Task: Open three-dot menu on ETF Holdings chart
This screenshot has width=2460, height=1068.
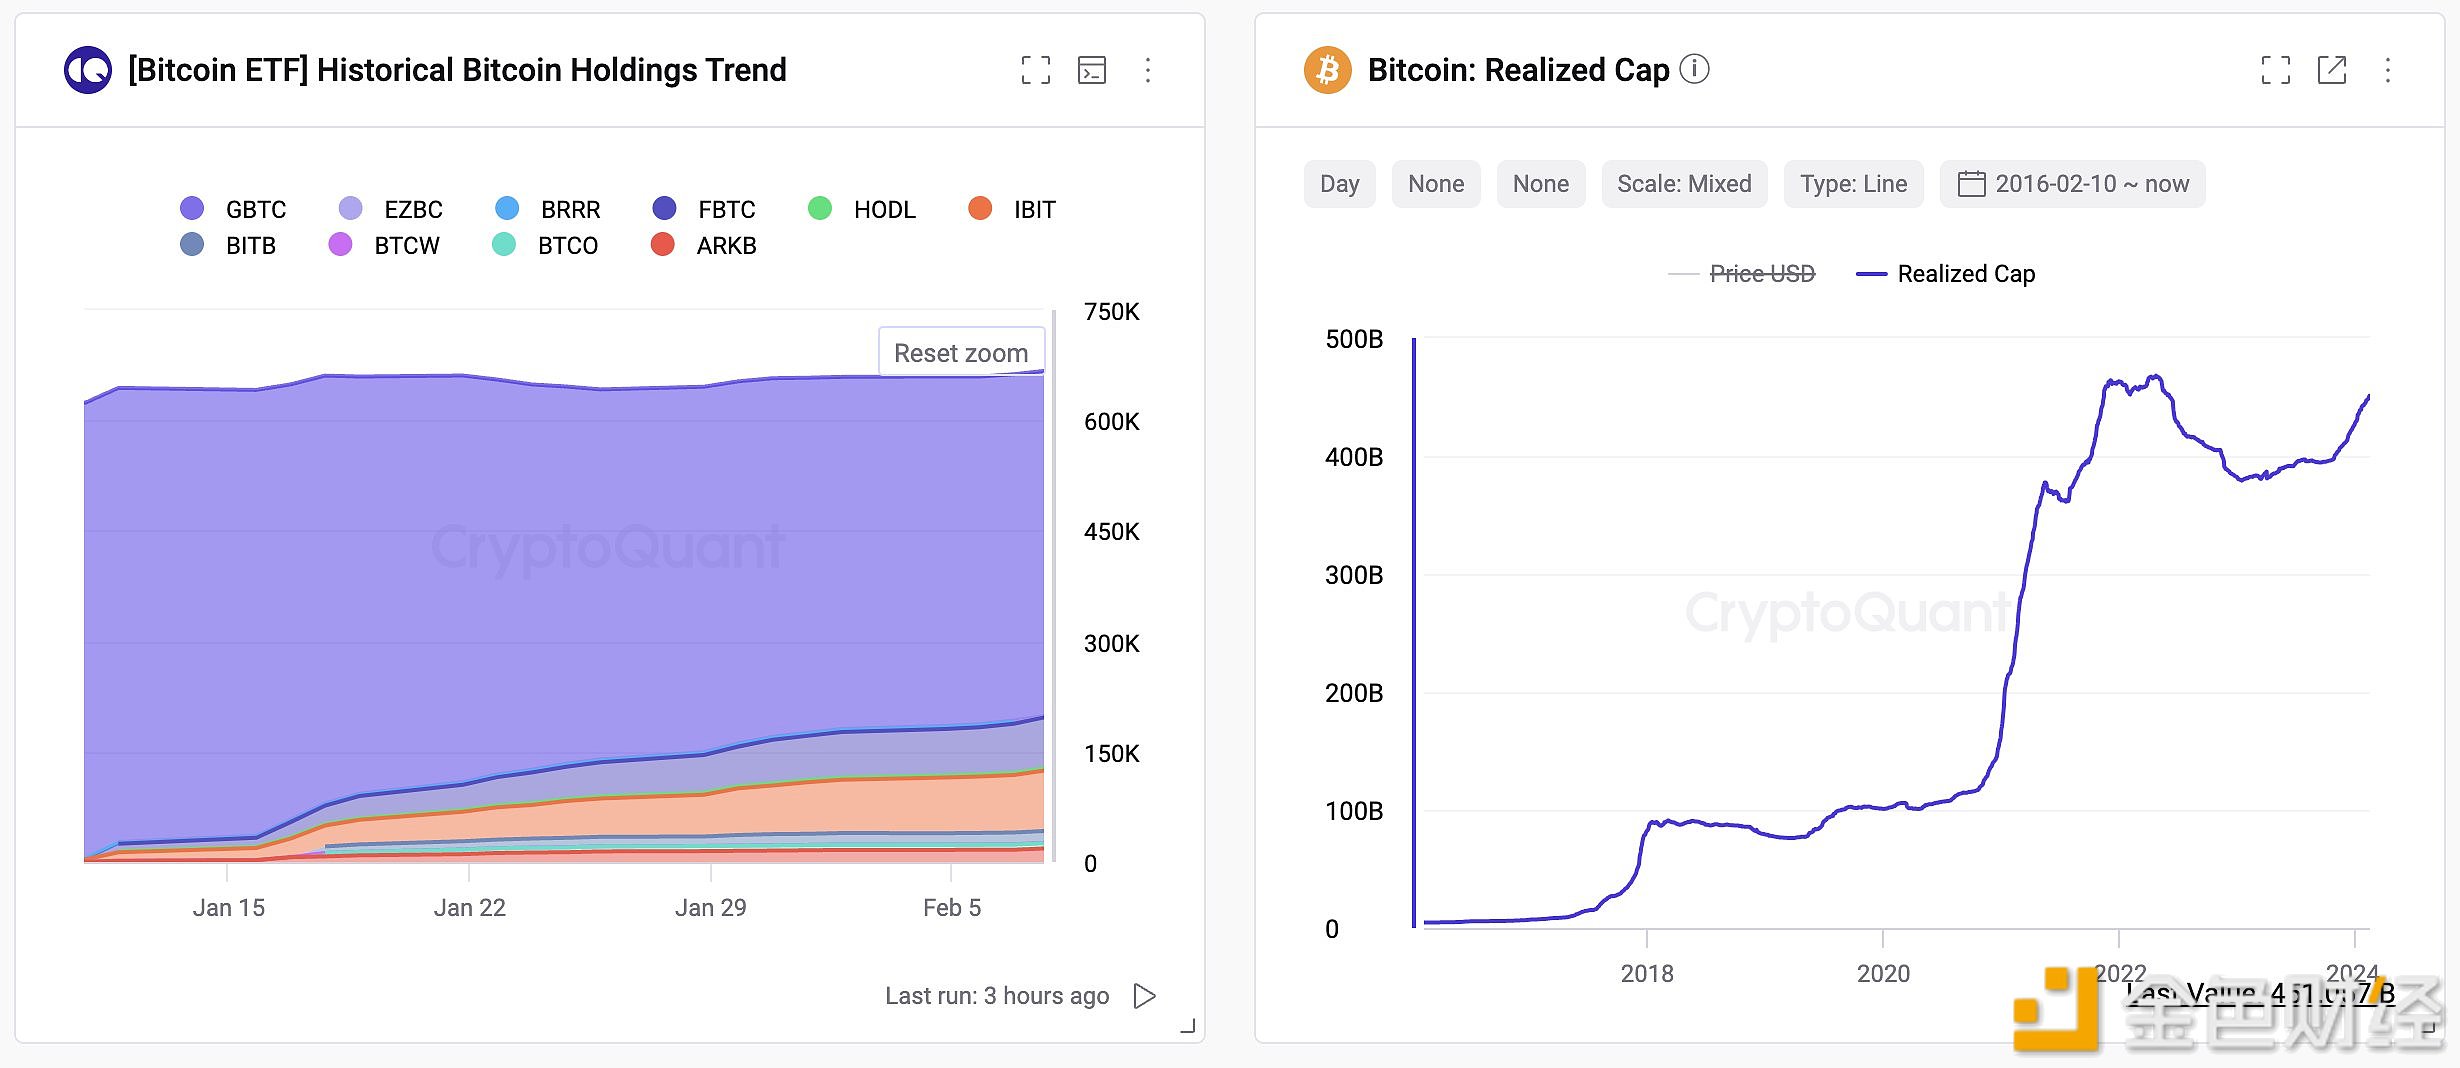Action: 1147,70
